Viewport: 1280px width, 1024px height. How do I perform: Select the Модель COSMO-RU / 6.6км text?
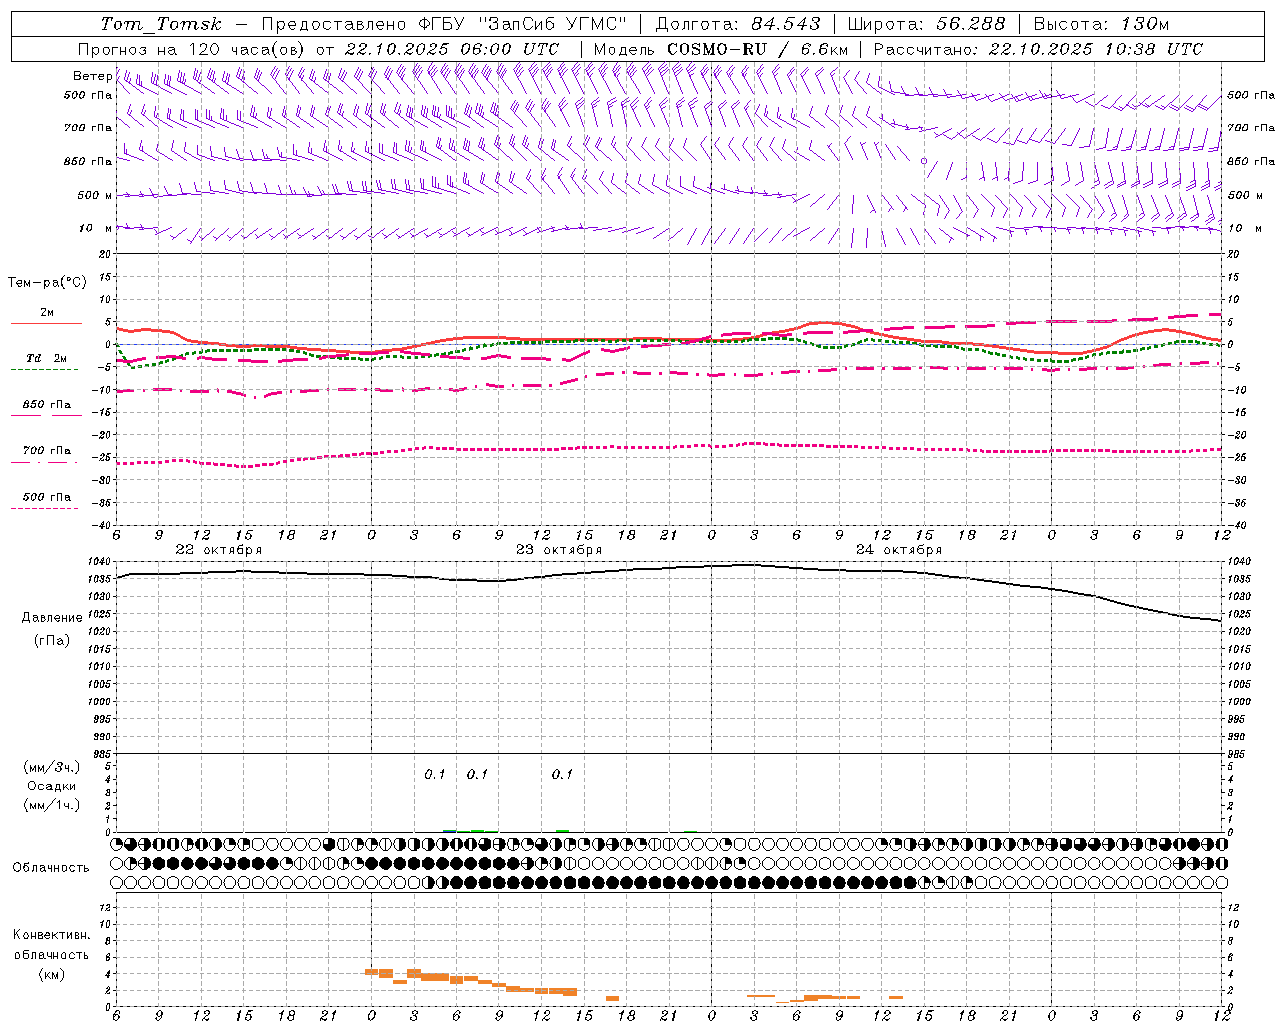(720, 49)
